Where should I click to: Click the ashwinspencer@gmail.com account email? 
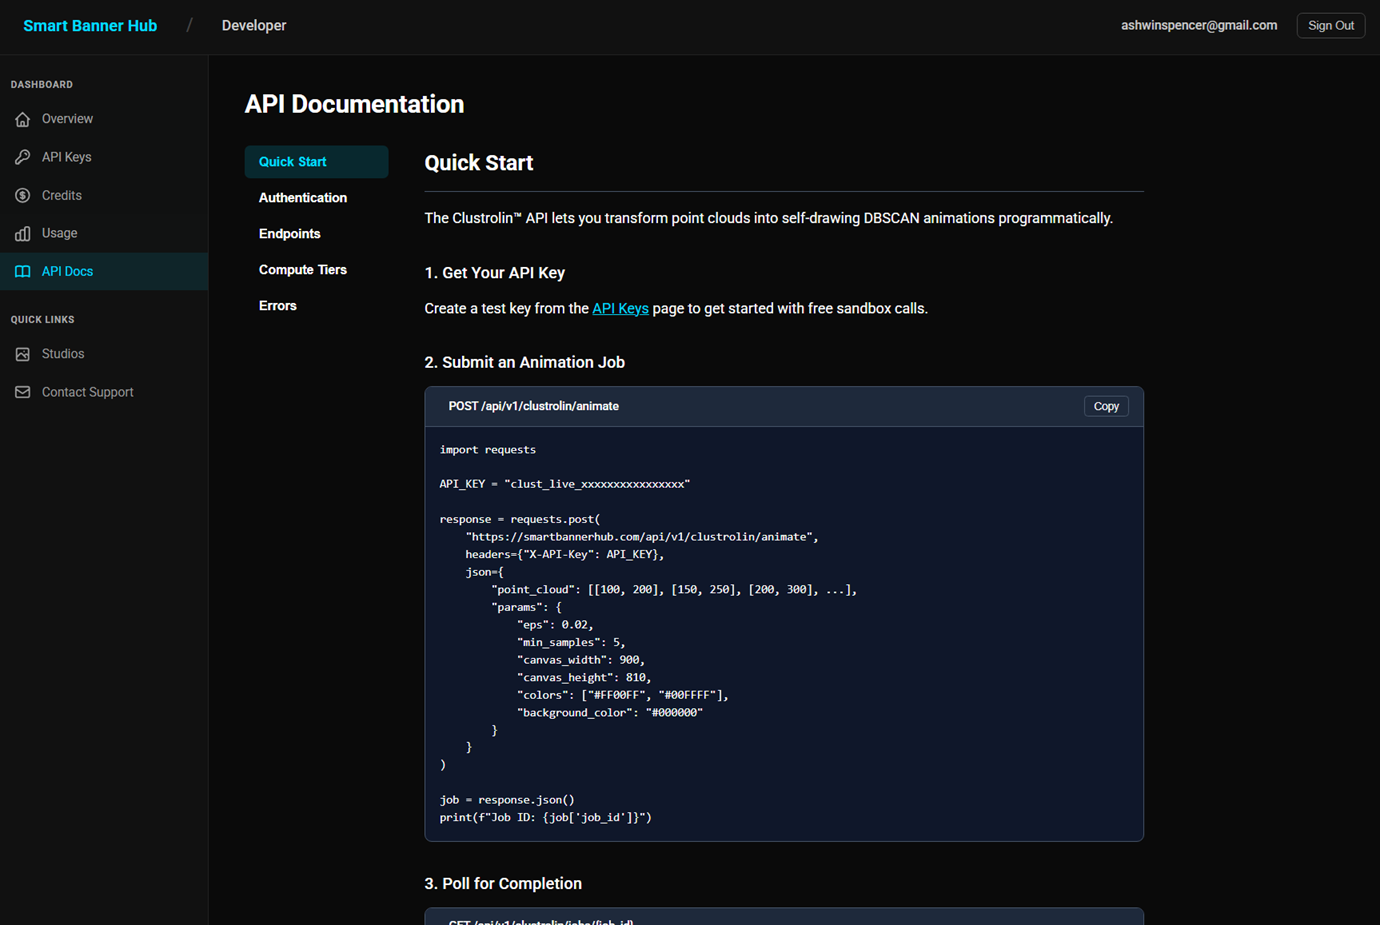tap(1198, 26)
